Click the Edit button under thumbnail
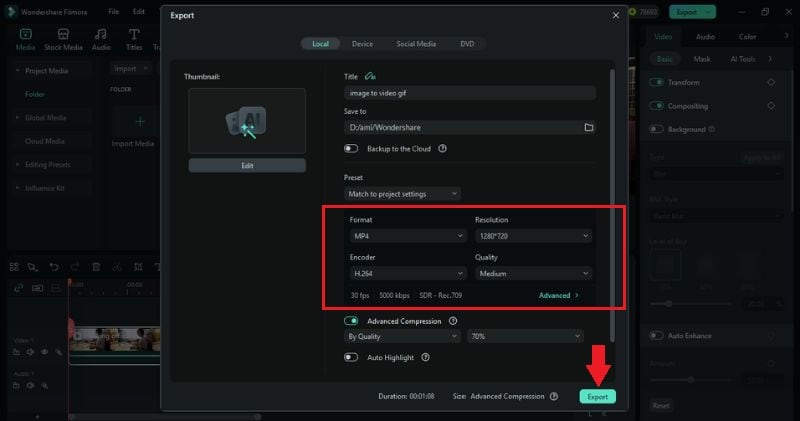Image resolution: width=800 pixels, height=421 pixels. [x=247, y=165]
